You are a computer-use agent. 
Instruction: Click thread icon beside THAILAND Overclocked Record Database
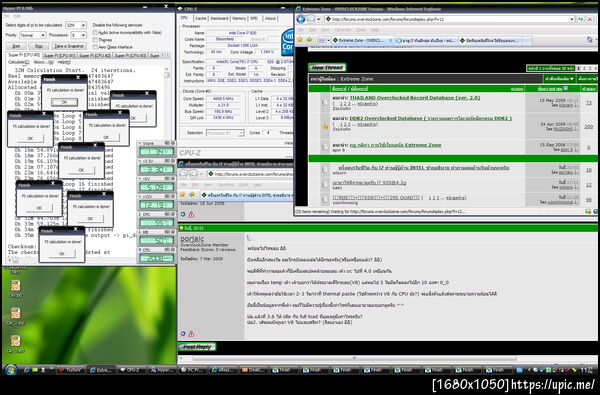point(325,103)
